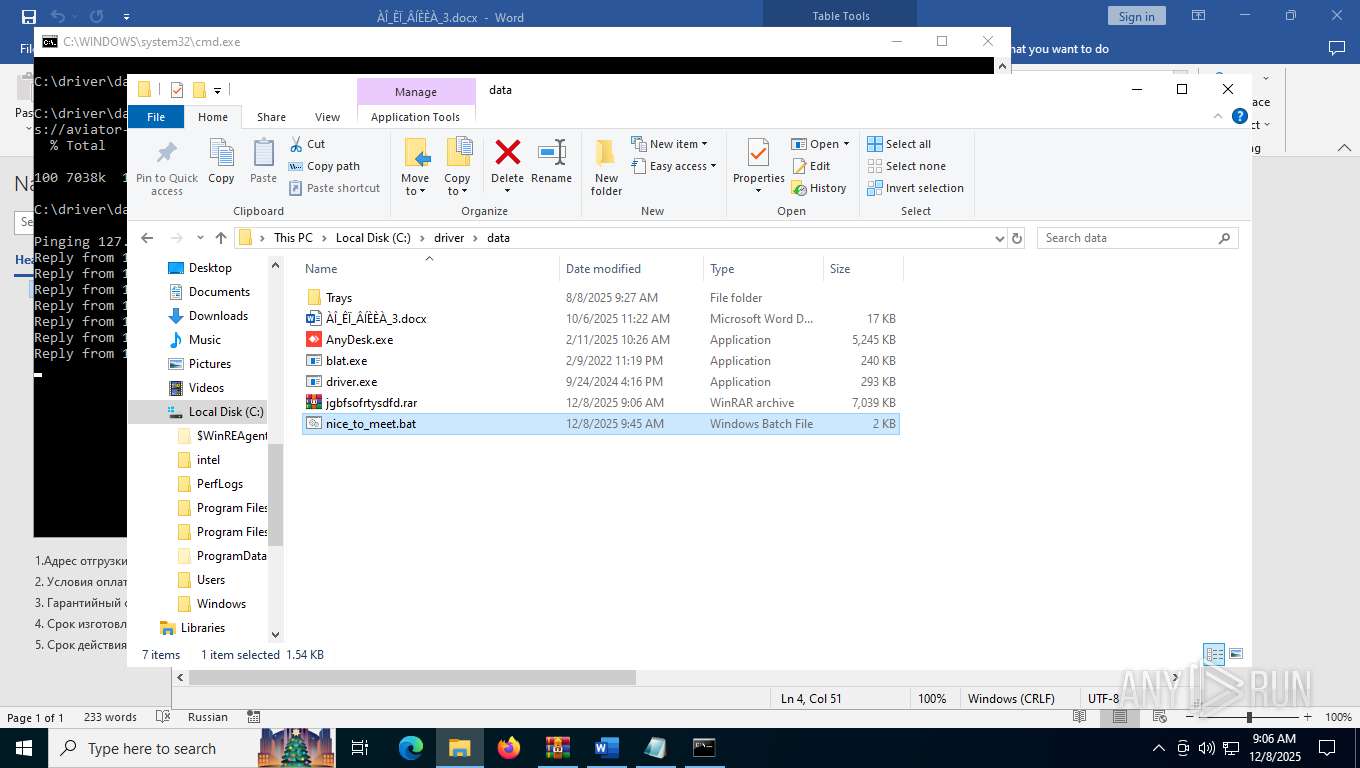Viewport: 1360px width, 768px height.
Task: Open Microsoft Edge from the taskbar
Action: click(x=411, y=748)
